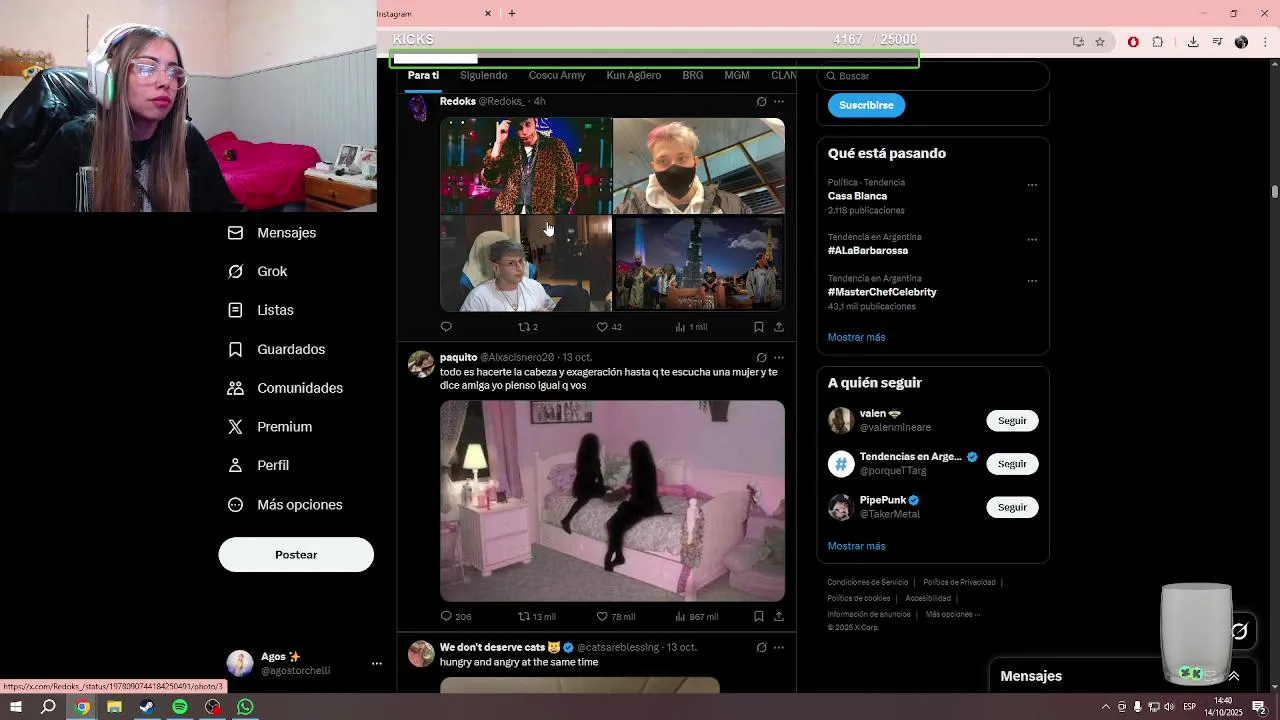Open more options on Redoks post
1280x720 pixels.
coord(779,101)
